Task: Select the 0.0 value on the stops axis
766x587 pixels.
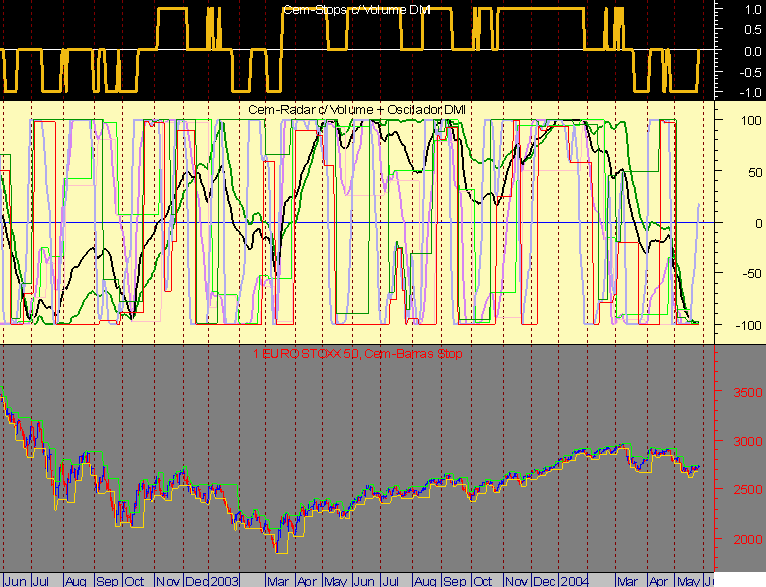Action: 752,51
